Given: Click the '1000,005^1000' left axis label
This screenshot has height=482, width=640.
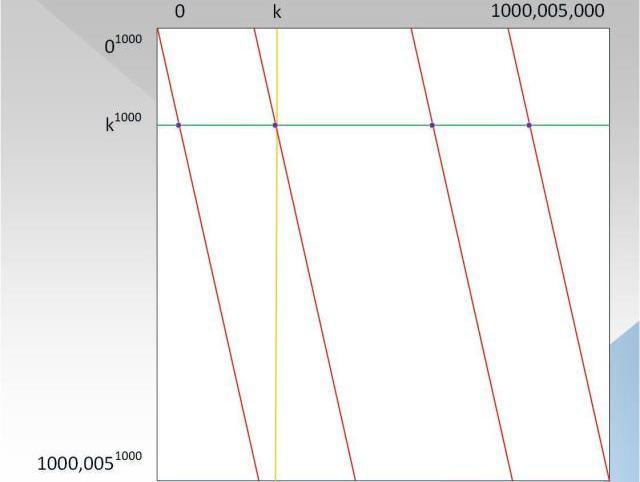Looking at the screenshot, I should coord(89,462).
